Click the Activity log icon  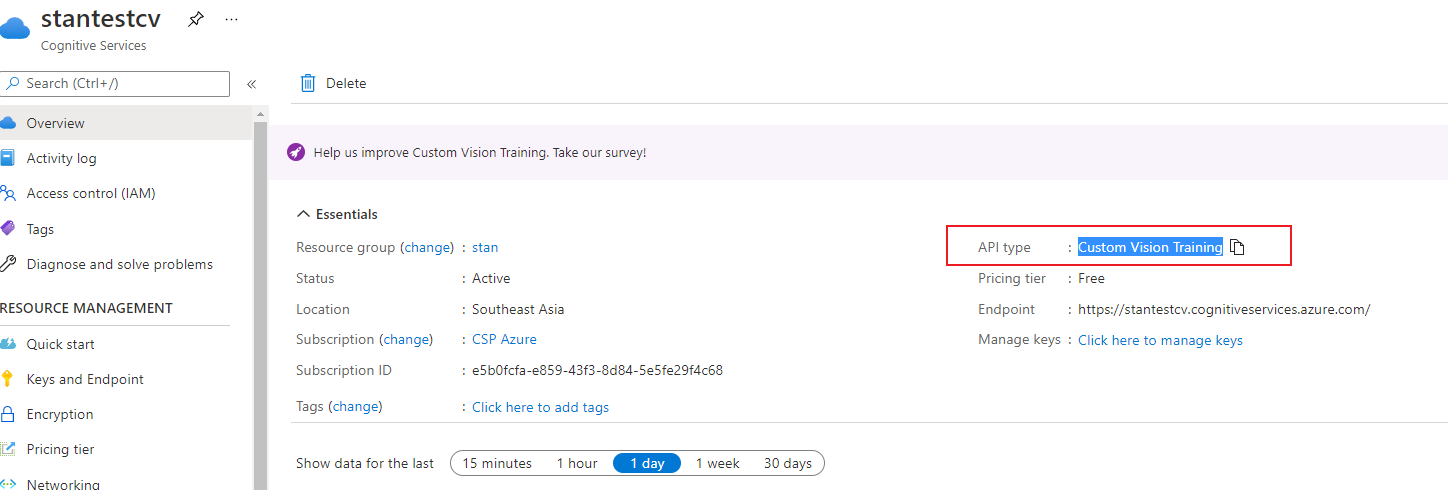tap(8, 158)
